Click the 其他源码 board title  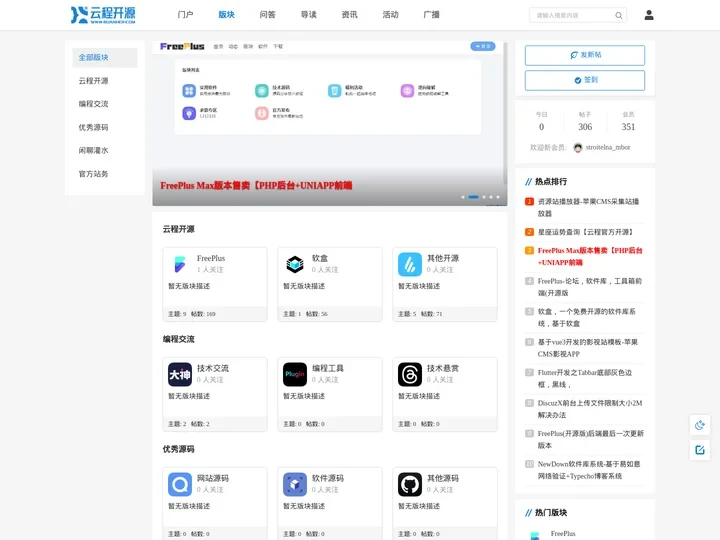click(443, 478)
